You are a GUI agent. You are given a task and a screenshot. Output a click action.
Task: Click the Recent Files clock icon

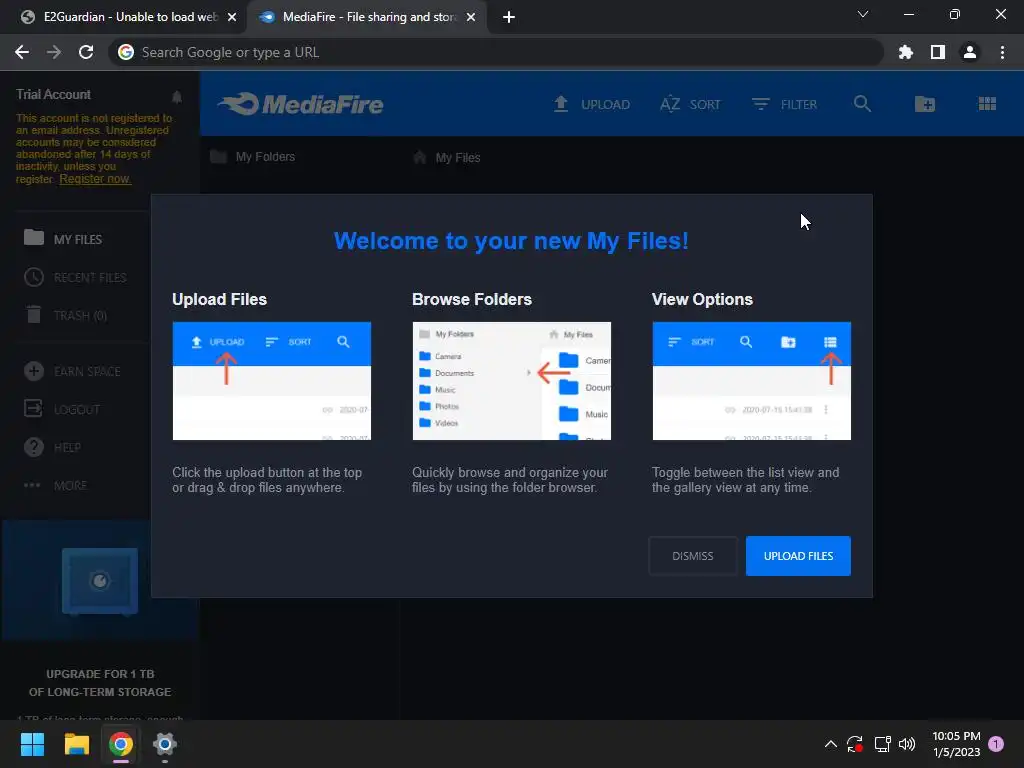coord(34,277)
